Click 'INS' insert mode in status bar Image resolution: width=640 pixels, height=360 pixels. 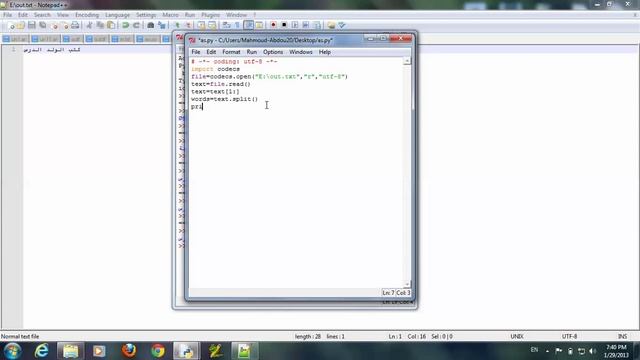tap(622, 337)
